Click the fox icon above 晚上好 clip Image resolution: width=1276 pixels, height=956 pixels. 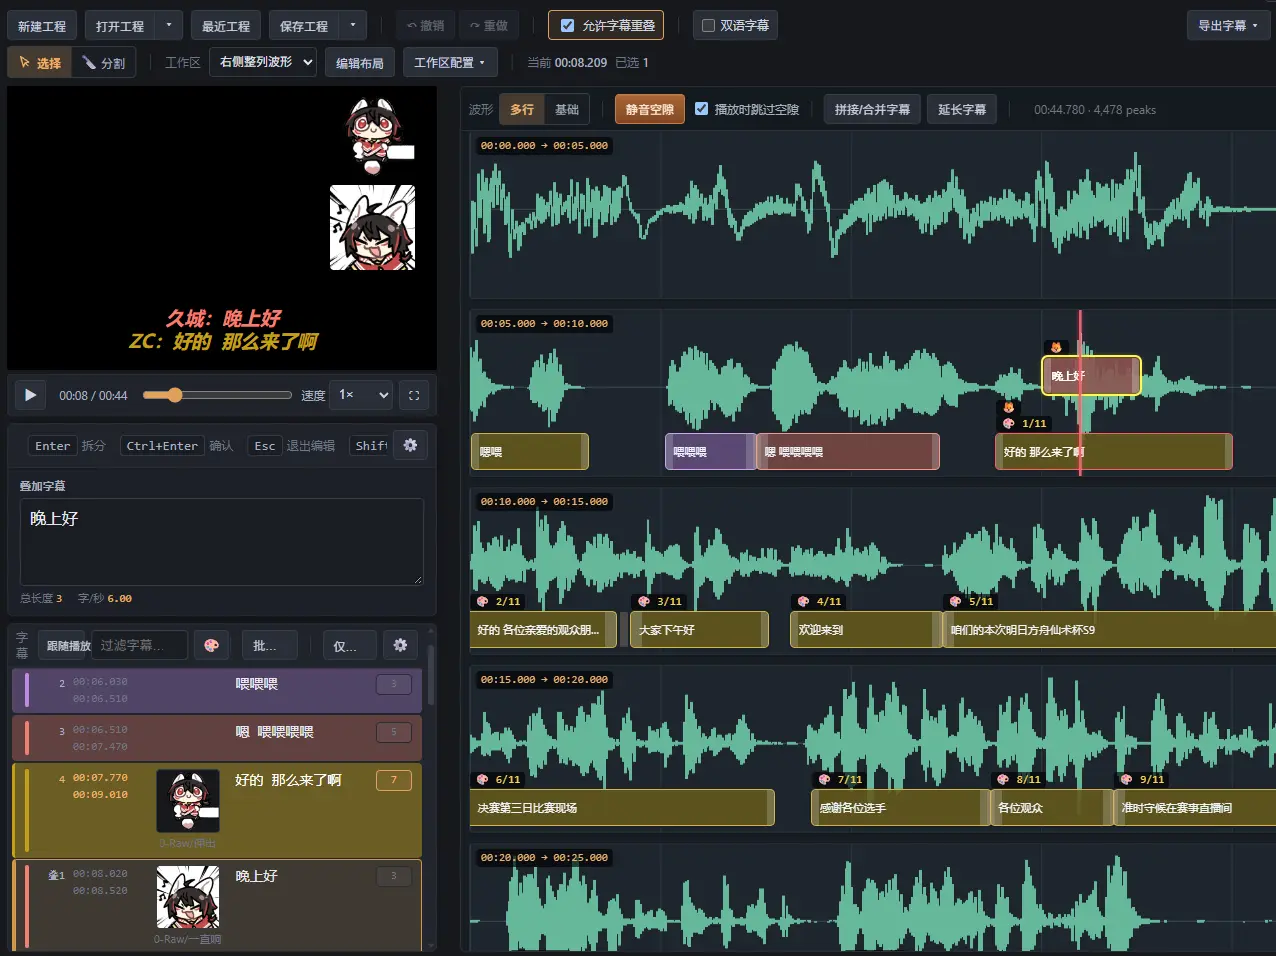click(1055, 348)
